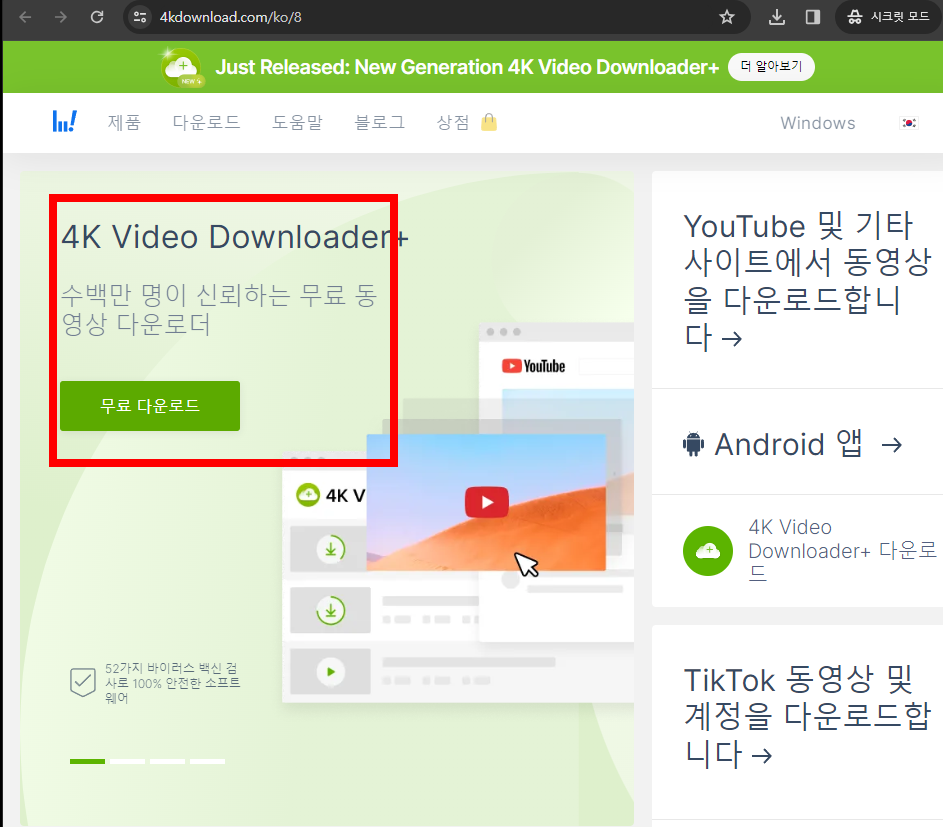
Task: Click the browser forward arrow
Action: point(61,17)
